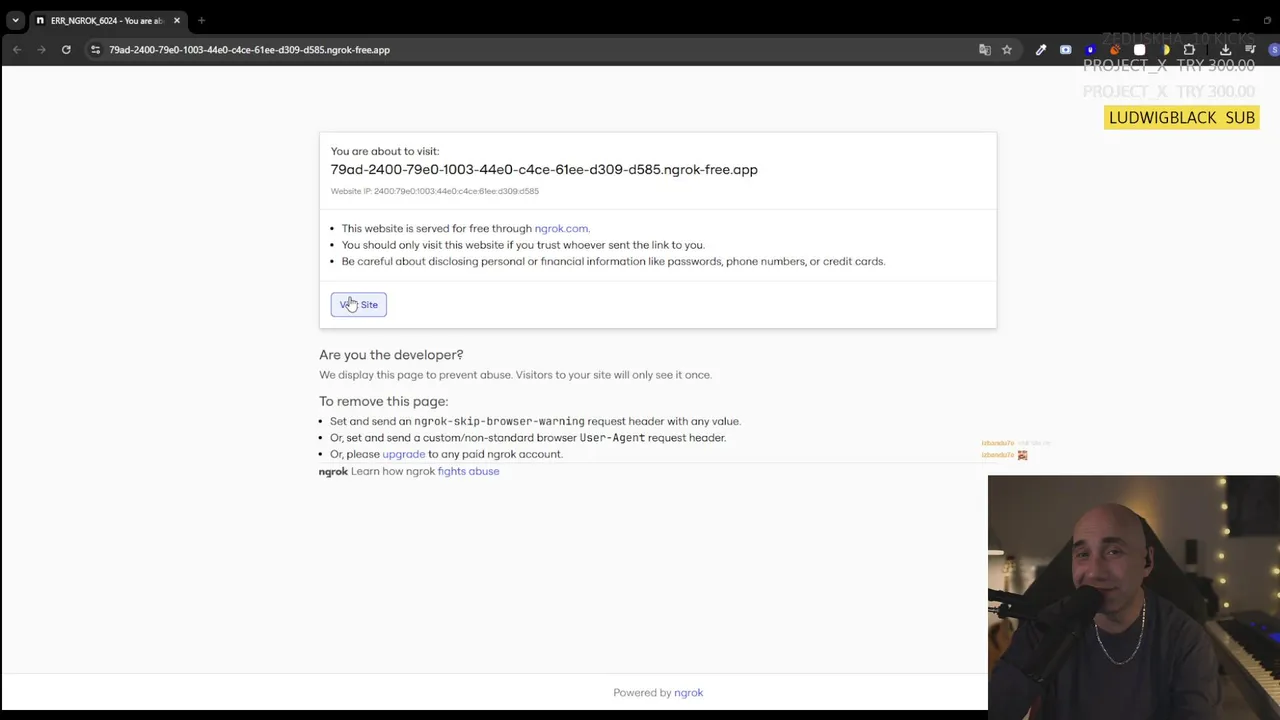The height and width of the screenshot is (720, 1280).
Task: Open the screenshot camera extension
Action: pyautogui.click(x=1066, y=50)
